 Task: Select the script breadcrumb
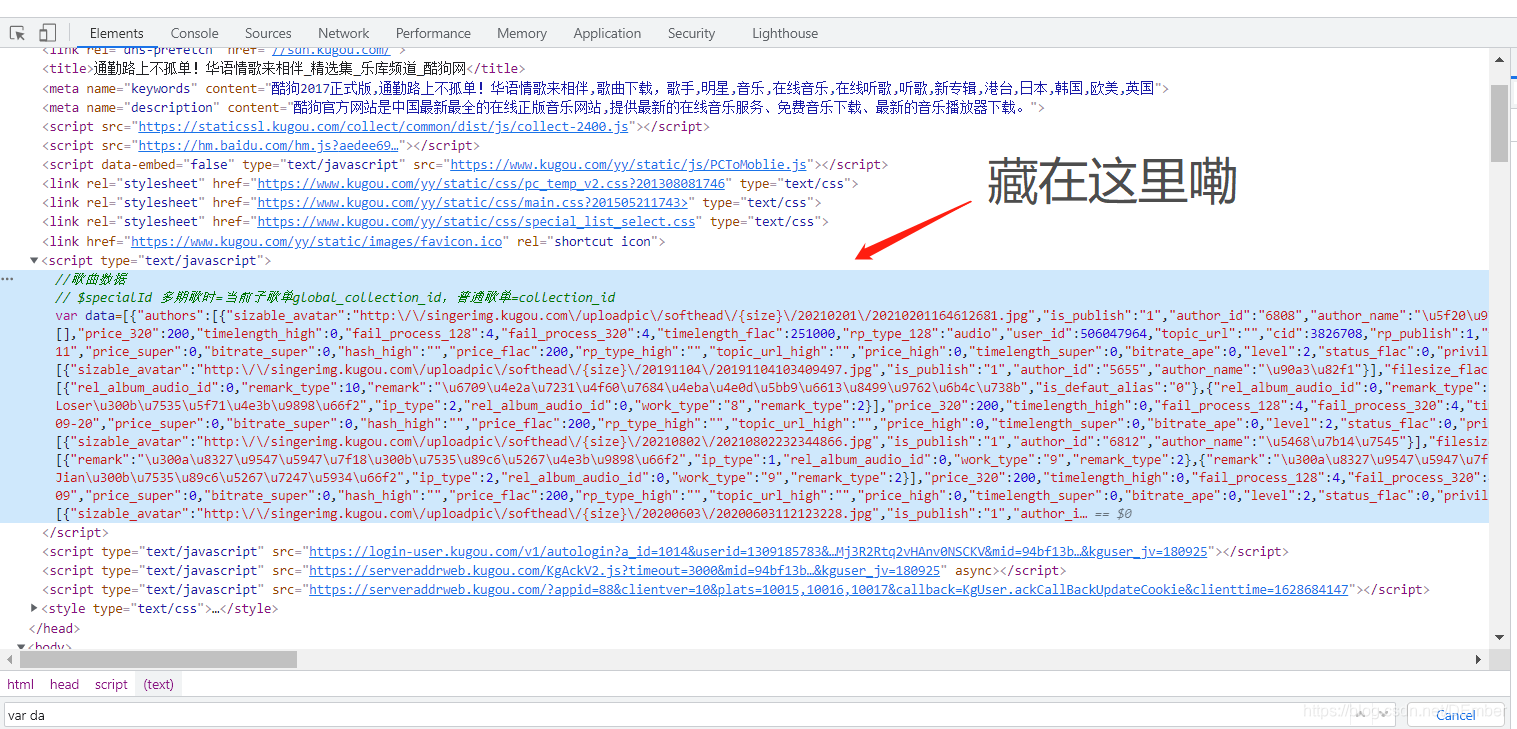click(111, 685)
